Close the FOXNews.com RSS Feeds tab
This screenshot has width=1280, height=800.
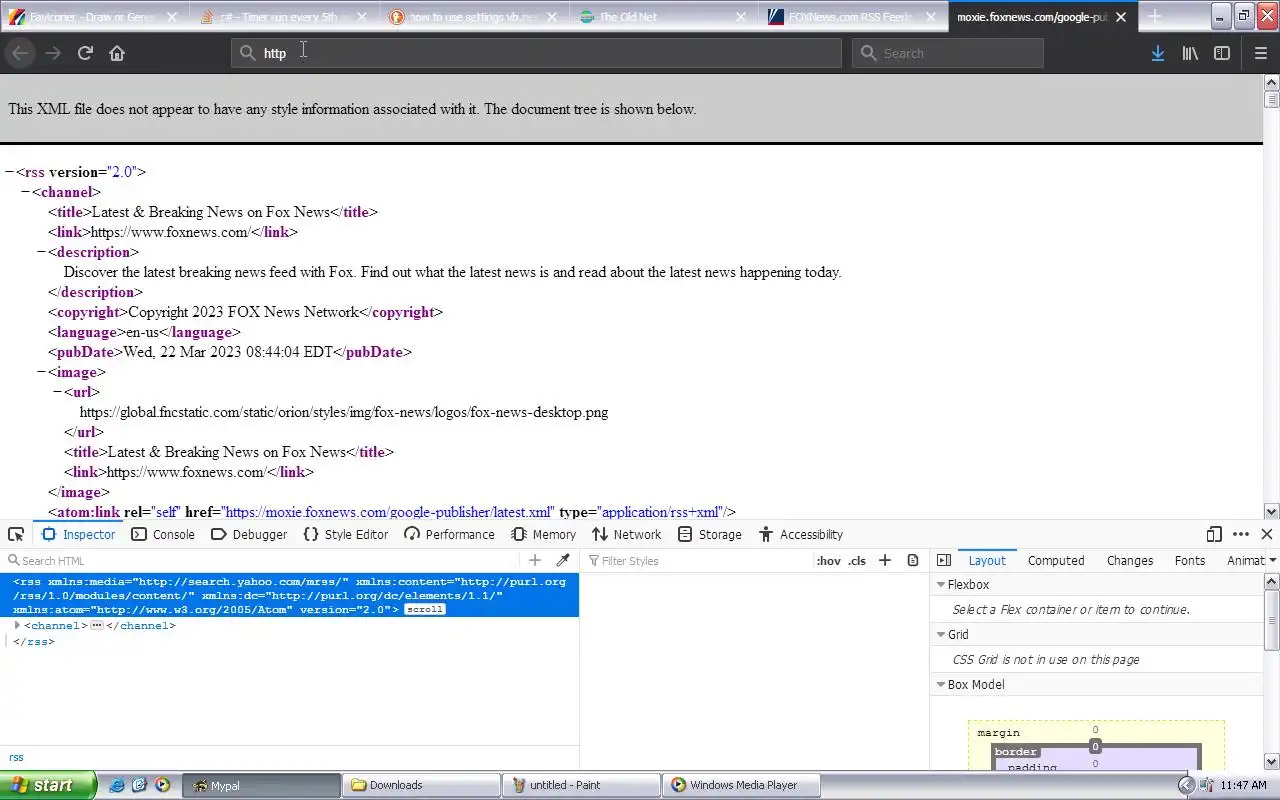pyautogui.click(x=931, y=17)
